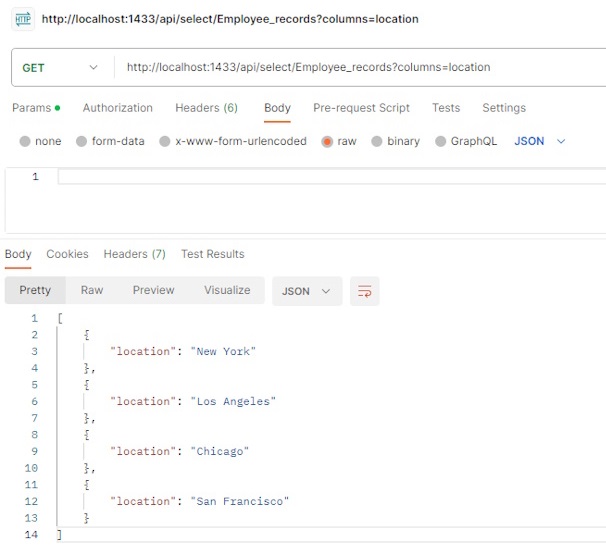Viewport: 606px width, 554px height.
Task: Switch to the Authorization tab
Action: click(117, 108)
